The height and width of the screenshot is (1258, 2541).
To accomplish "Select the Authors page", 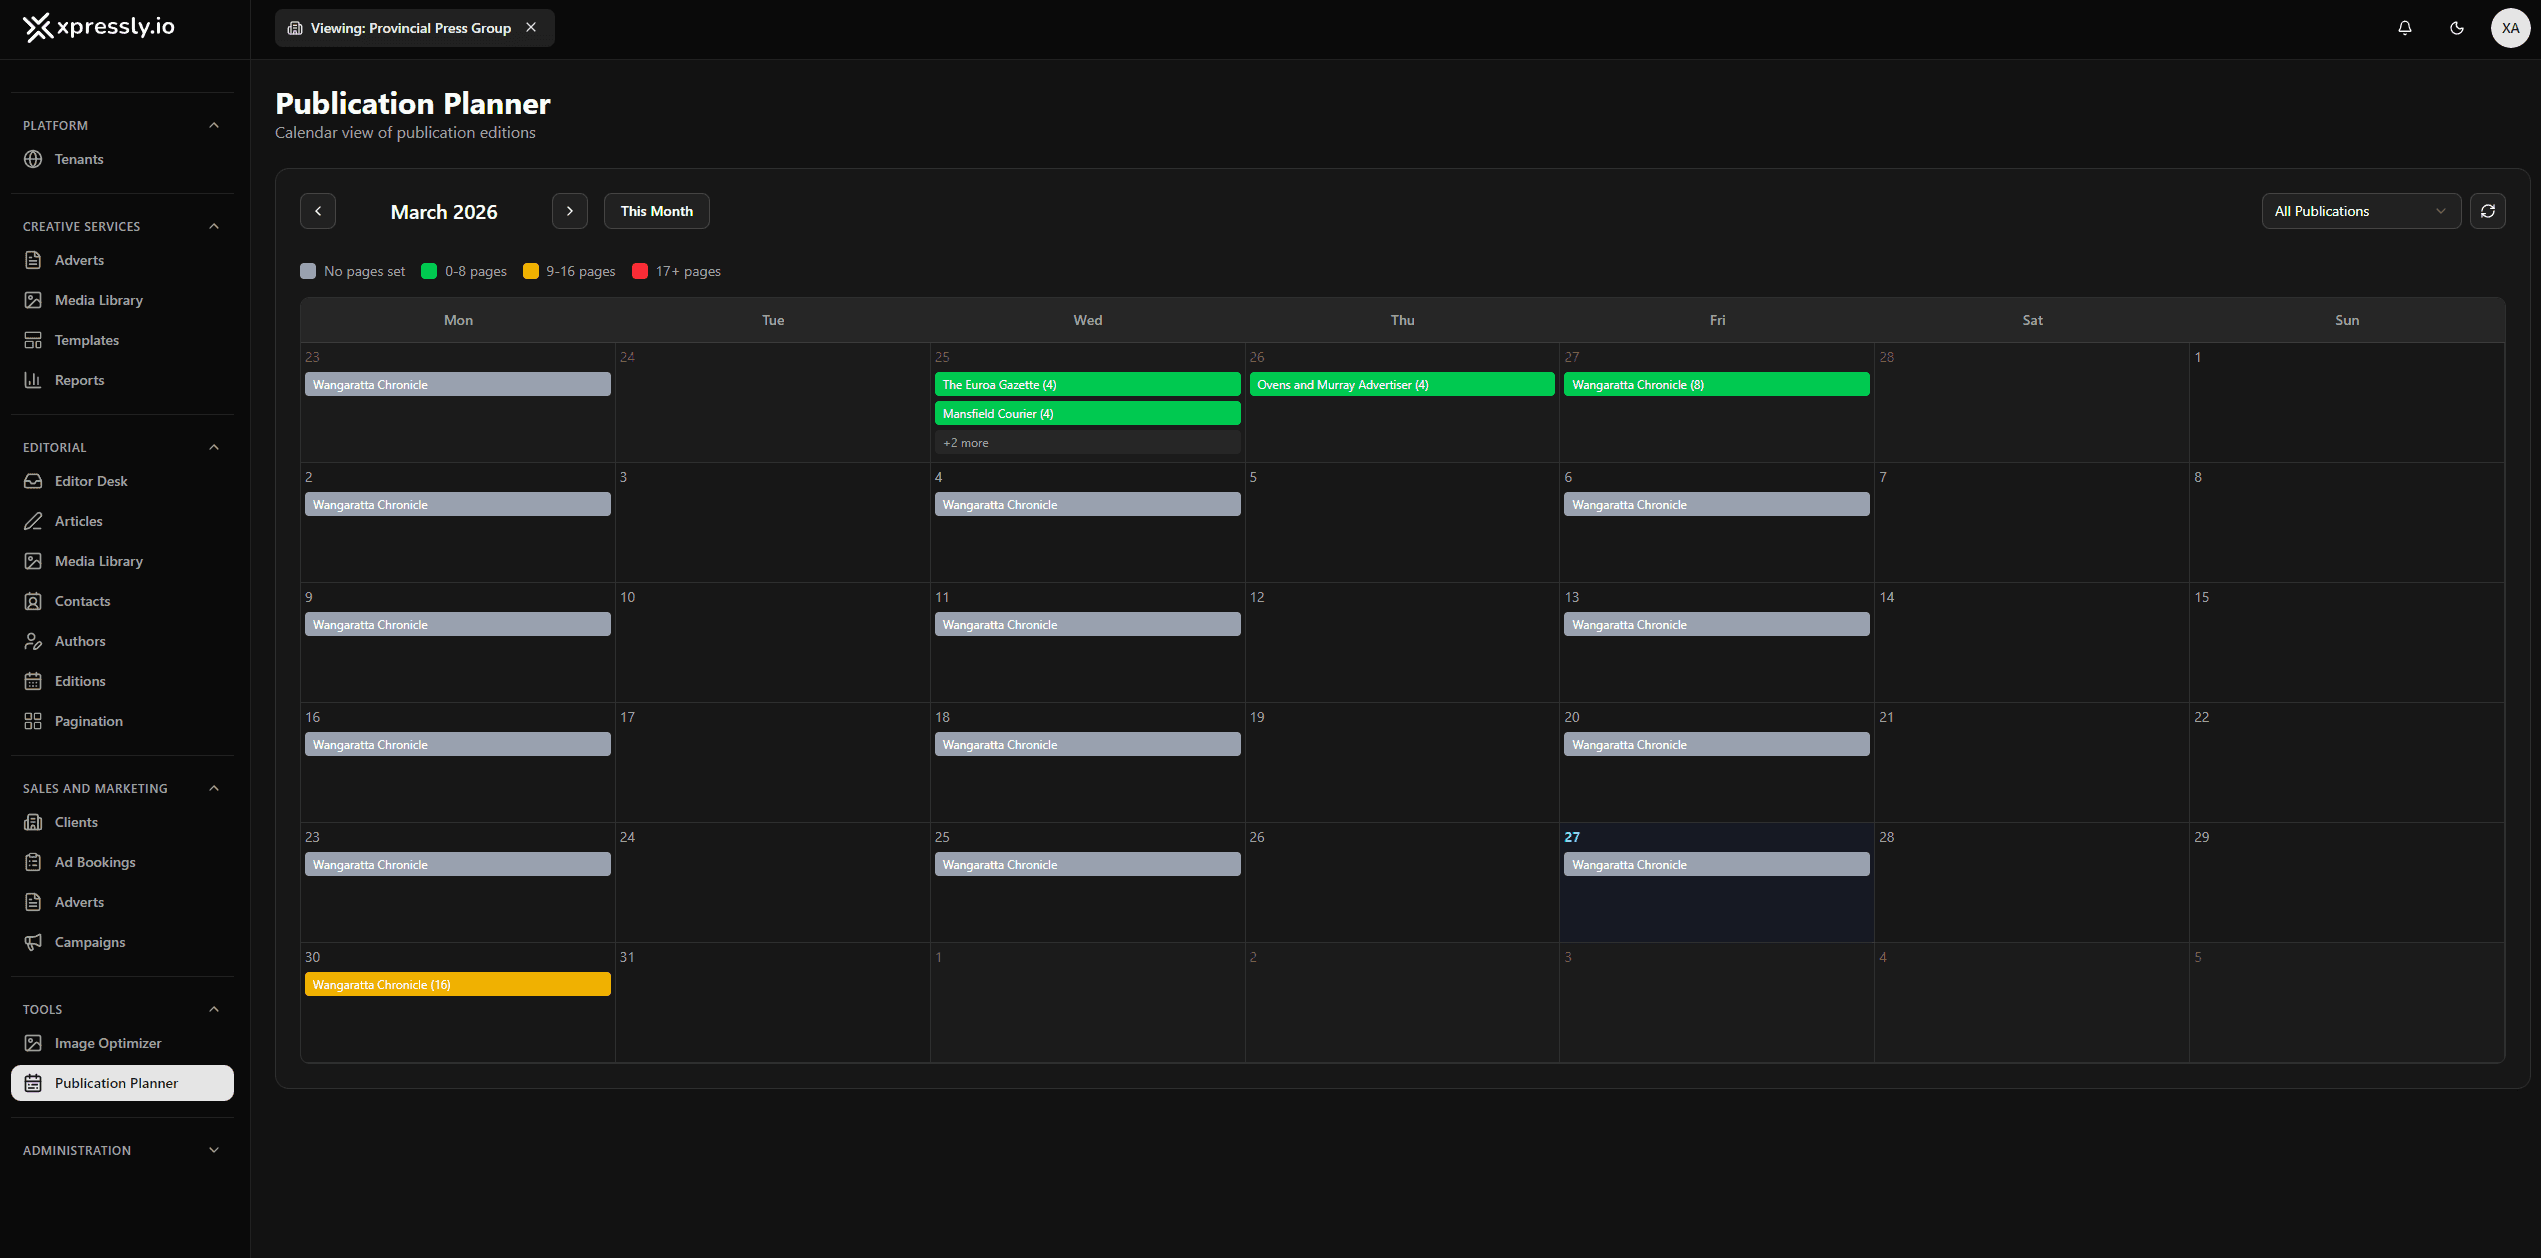I will click(x=79, y=641).
